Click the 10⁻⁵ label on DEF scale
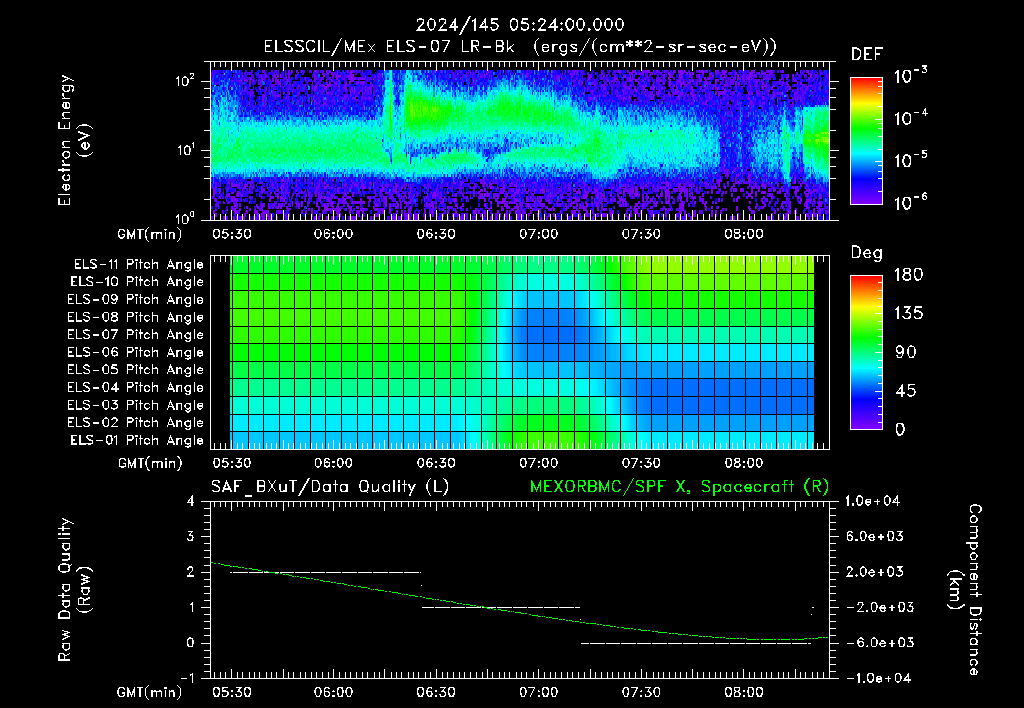Screen dimensions: 1024x708 tap(910, 159)
